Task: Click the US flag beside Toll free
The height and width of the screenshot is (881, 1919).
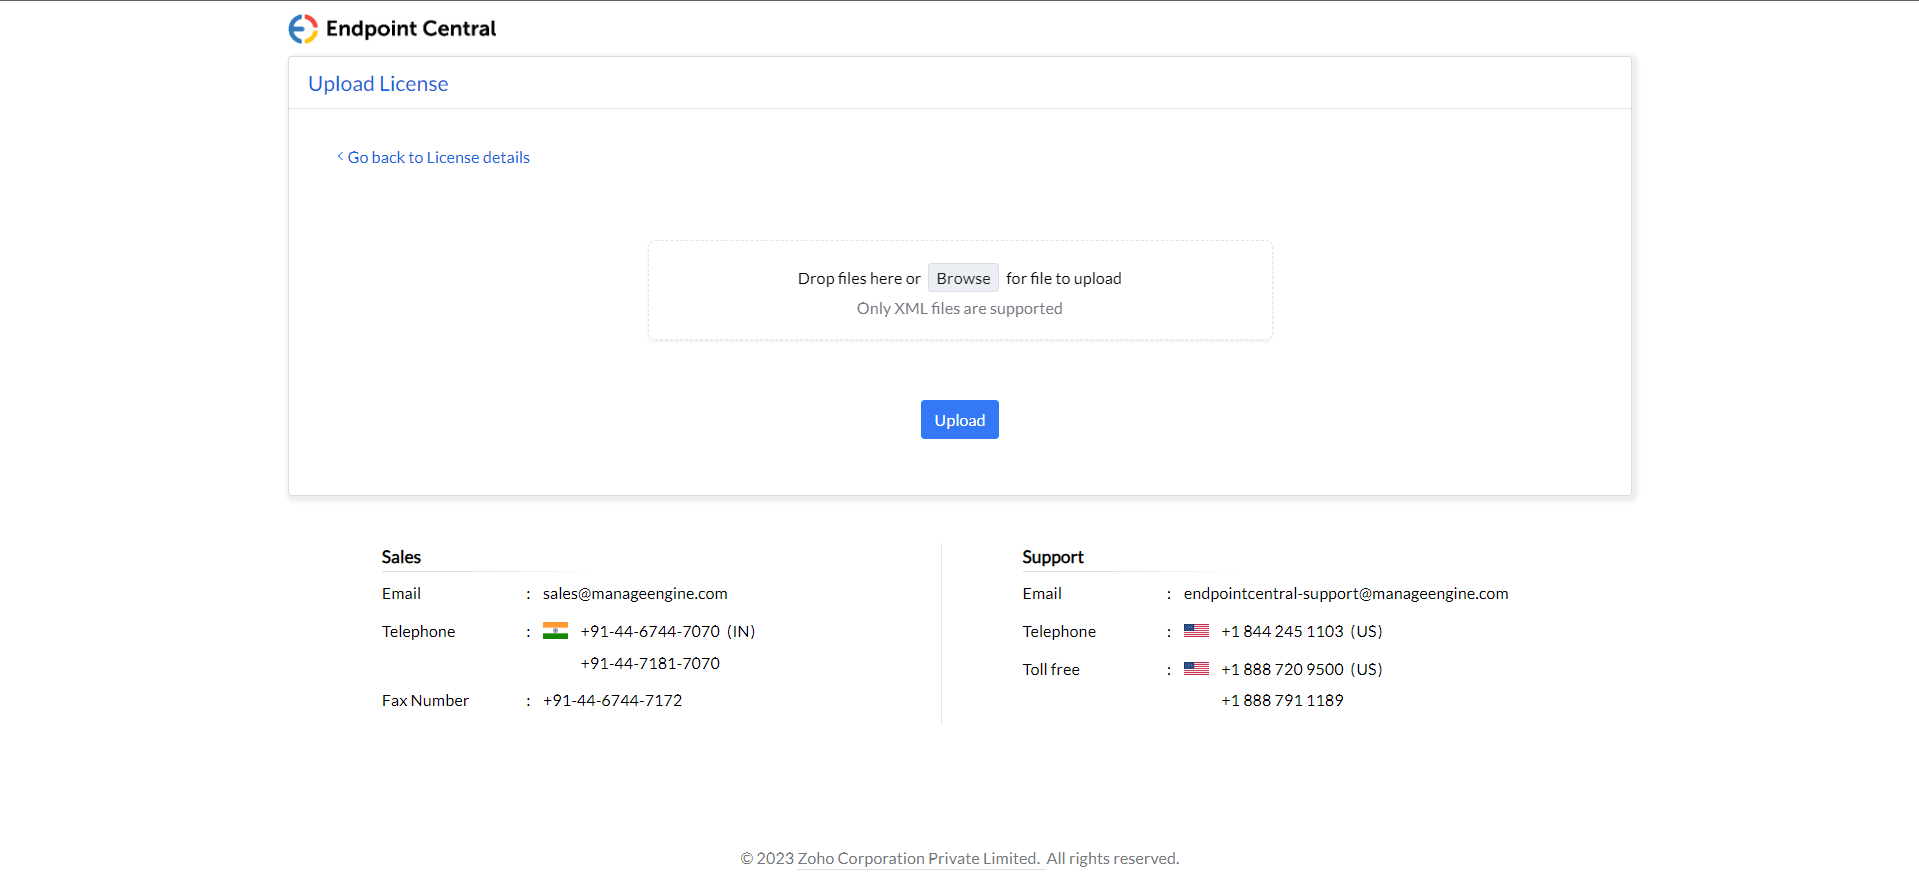Action: pyautogui.click(x=1196, y=669)
